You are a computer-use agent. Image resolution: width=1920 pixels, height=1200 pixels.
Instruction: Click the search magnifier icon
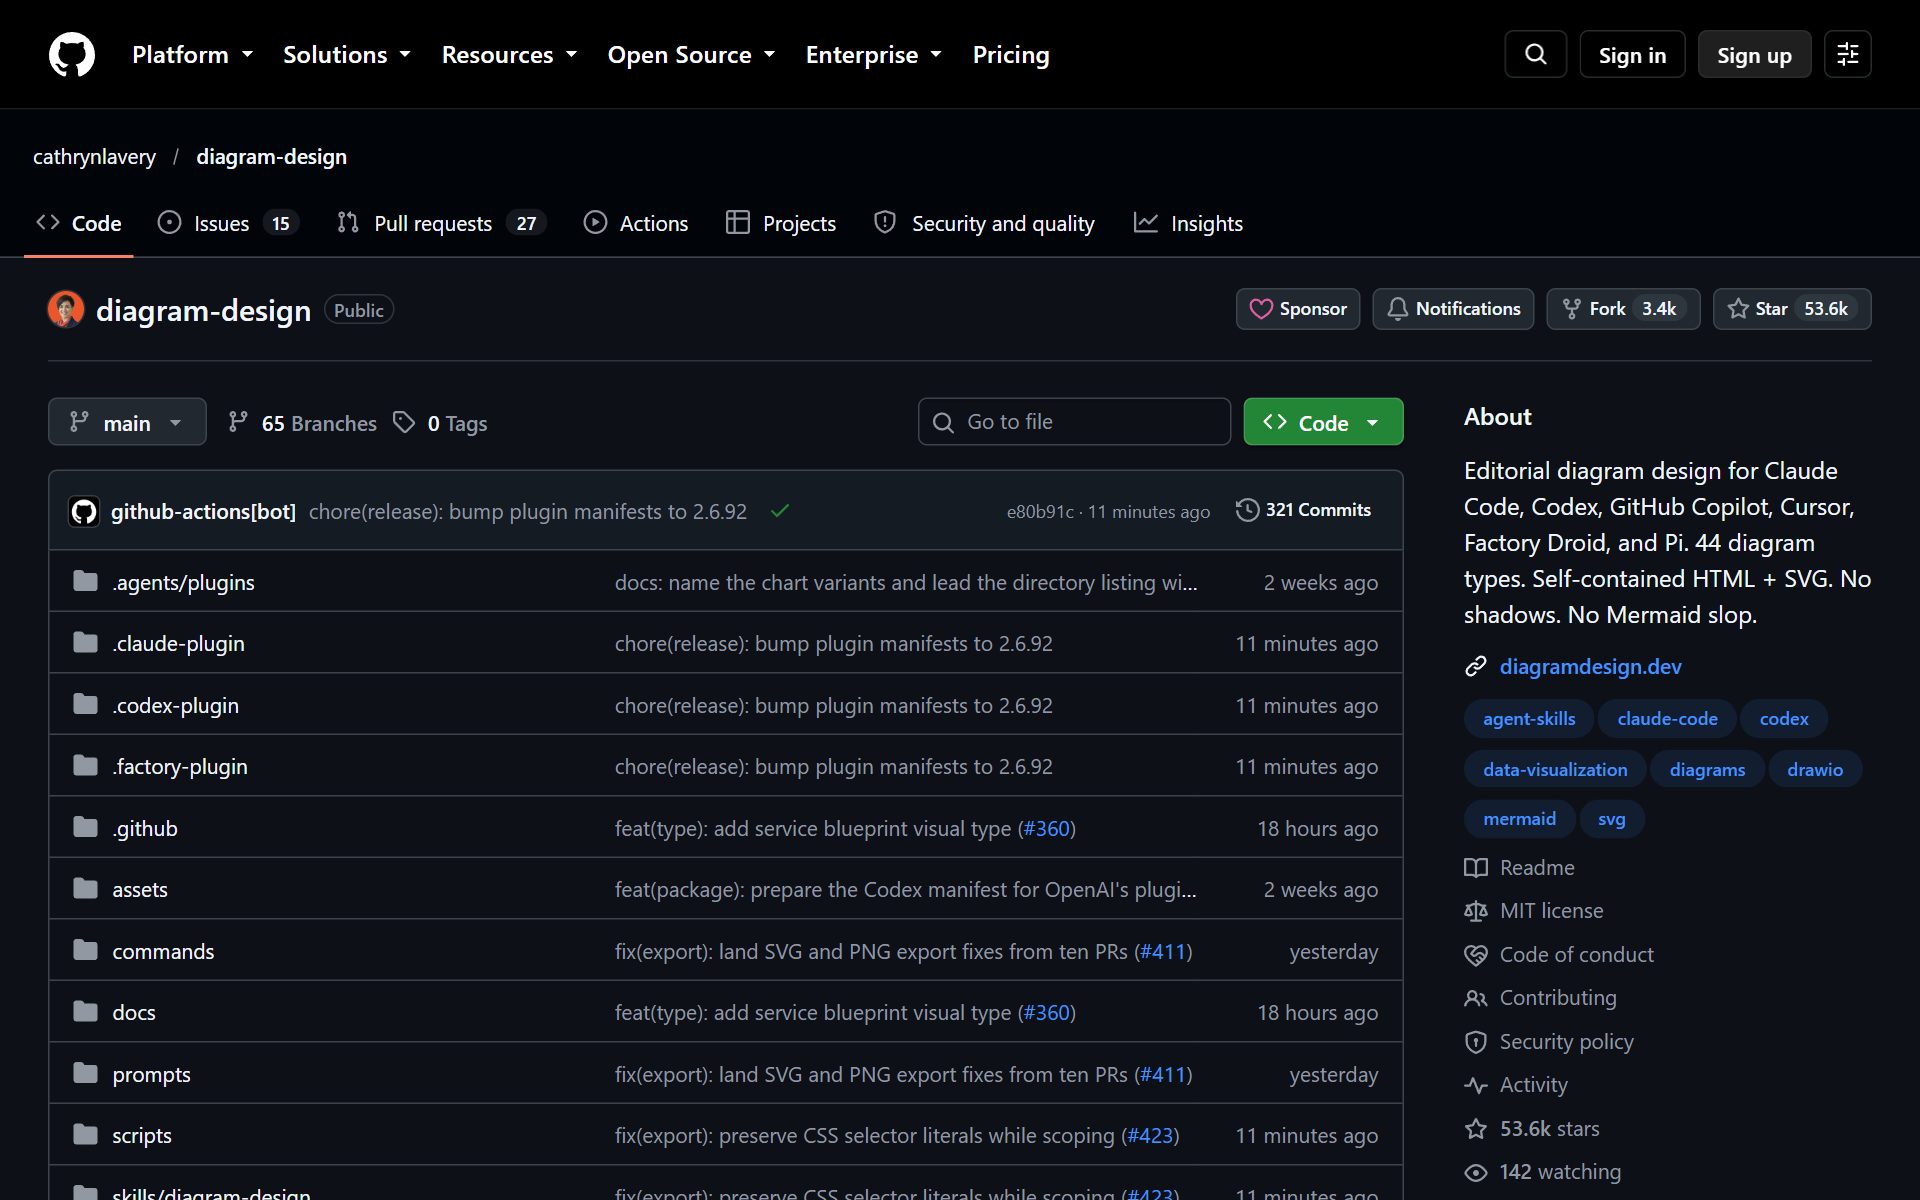click(1535, 54)
